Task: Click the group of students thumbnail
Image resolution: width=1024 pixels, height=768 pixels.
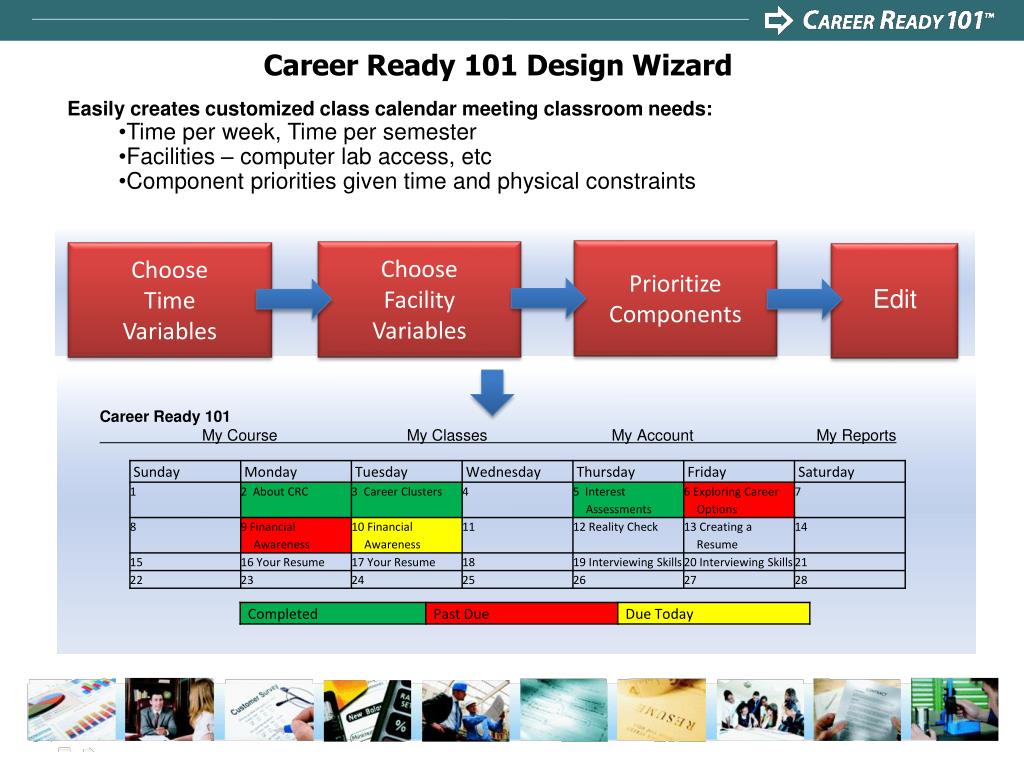Action: point(760,710)
